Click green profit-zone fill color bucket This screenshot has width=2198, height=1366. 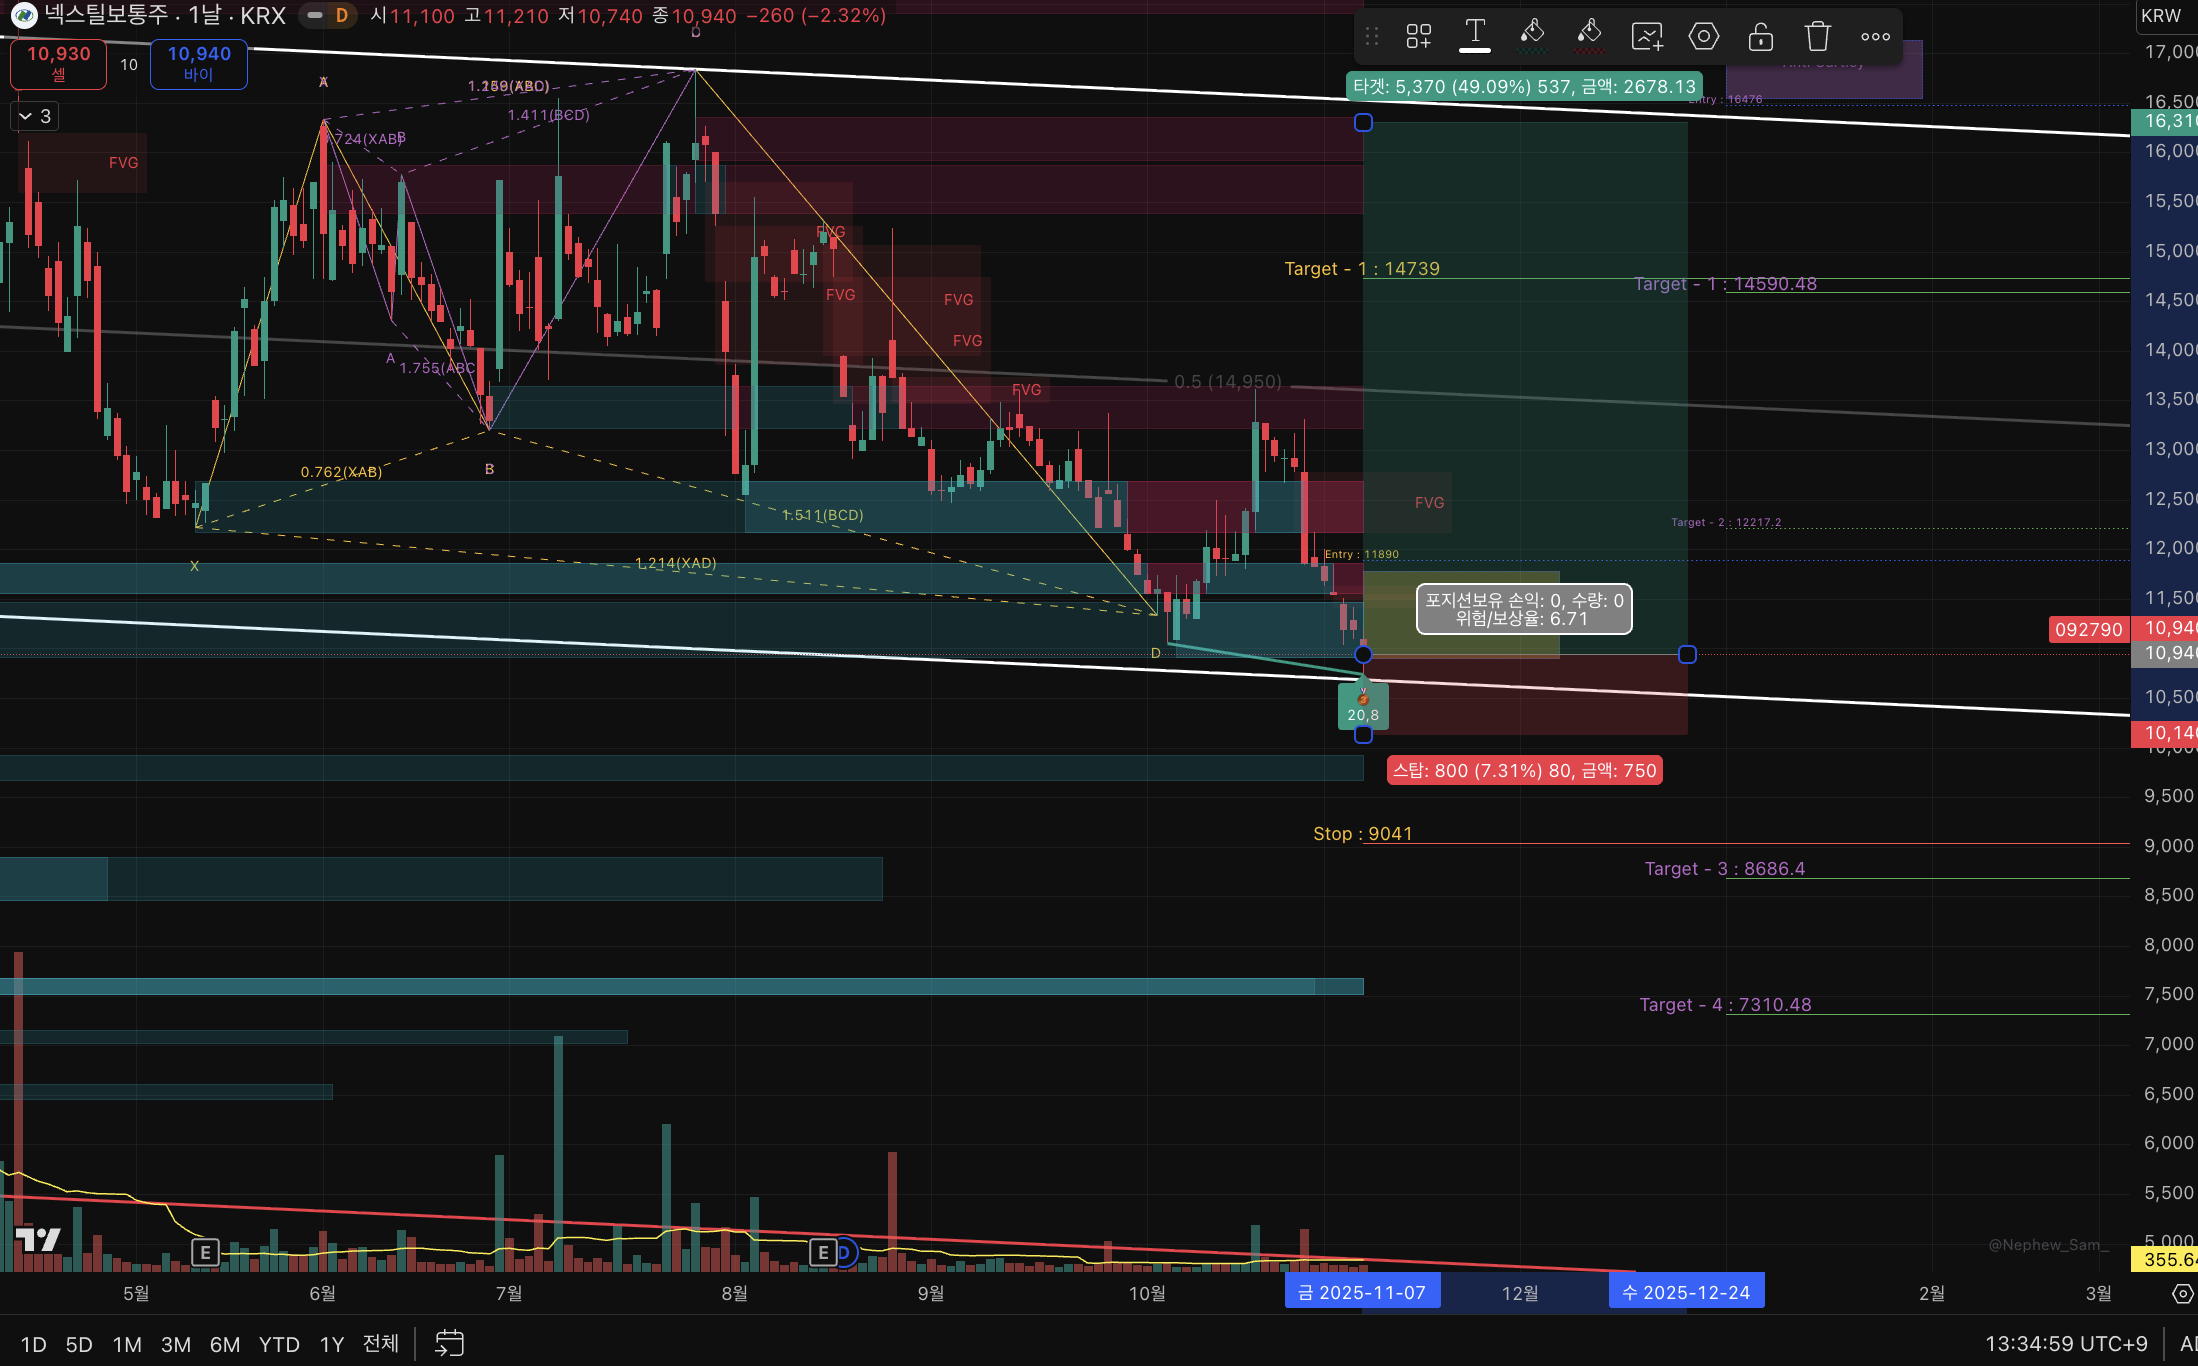click(1532, 35)
